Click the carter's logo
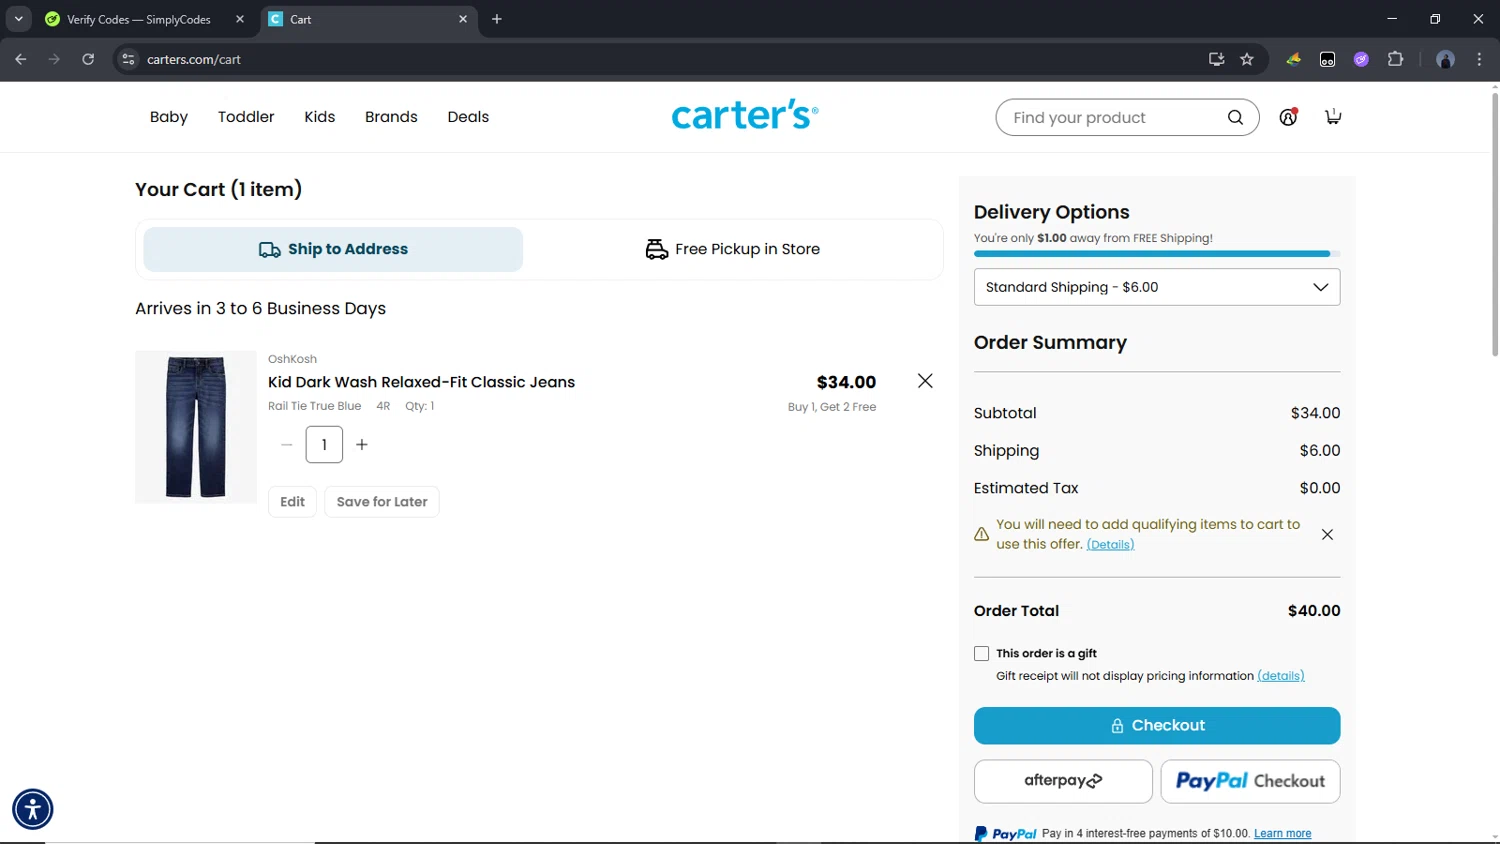The width and height of the screenshot is (1500, 844). (745, 115)
